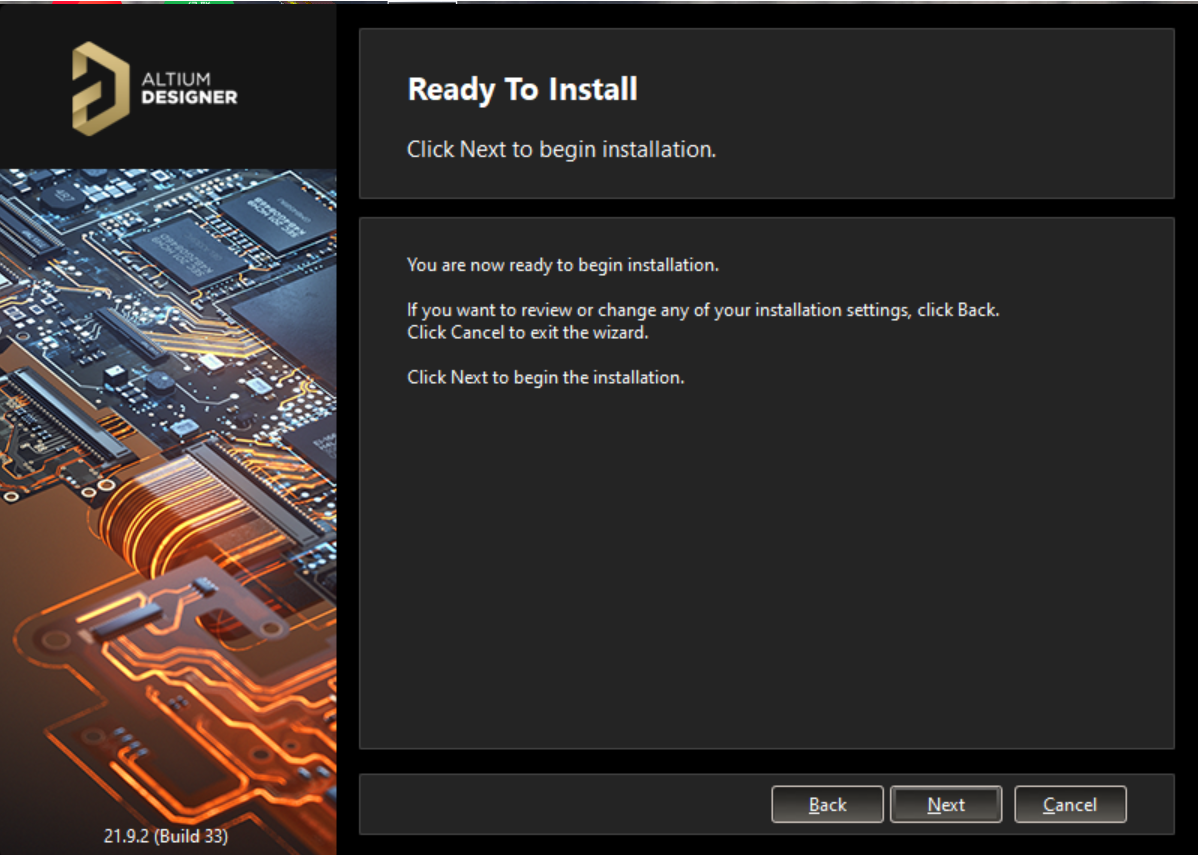
Task: Click the Altium Designer logo
Action: (x=155, y=89)
